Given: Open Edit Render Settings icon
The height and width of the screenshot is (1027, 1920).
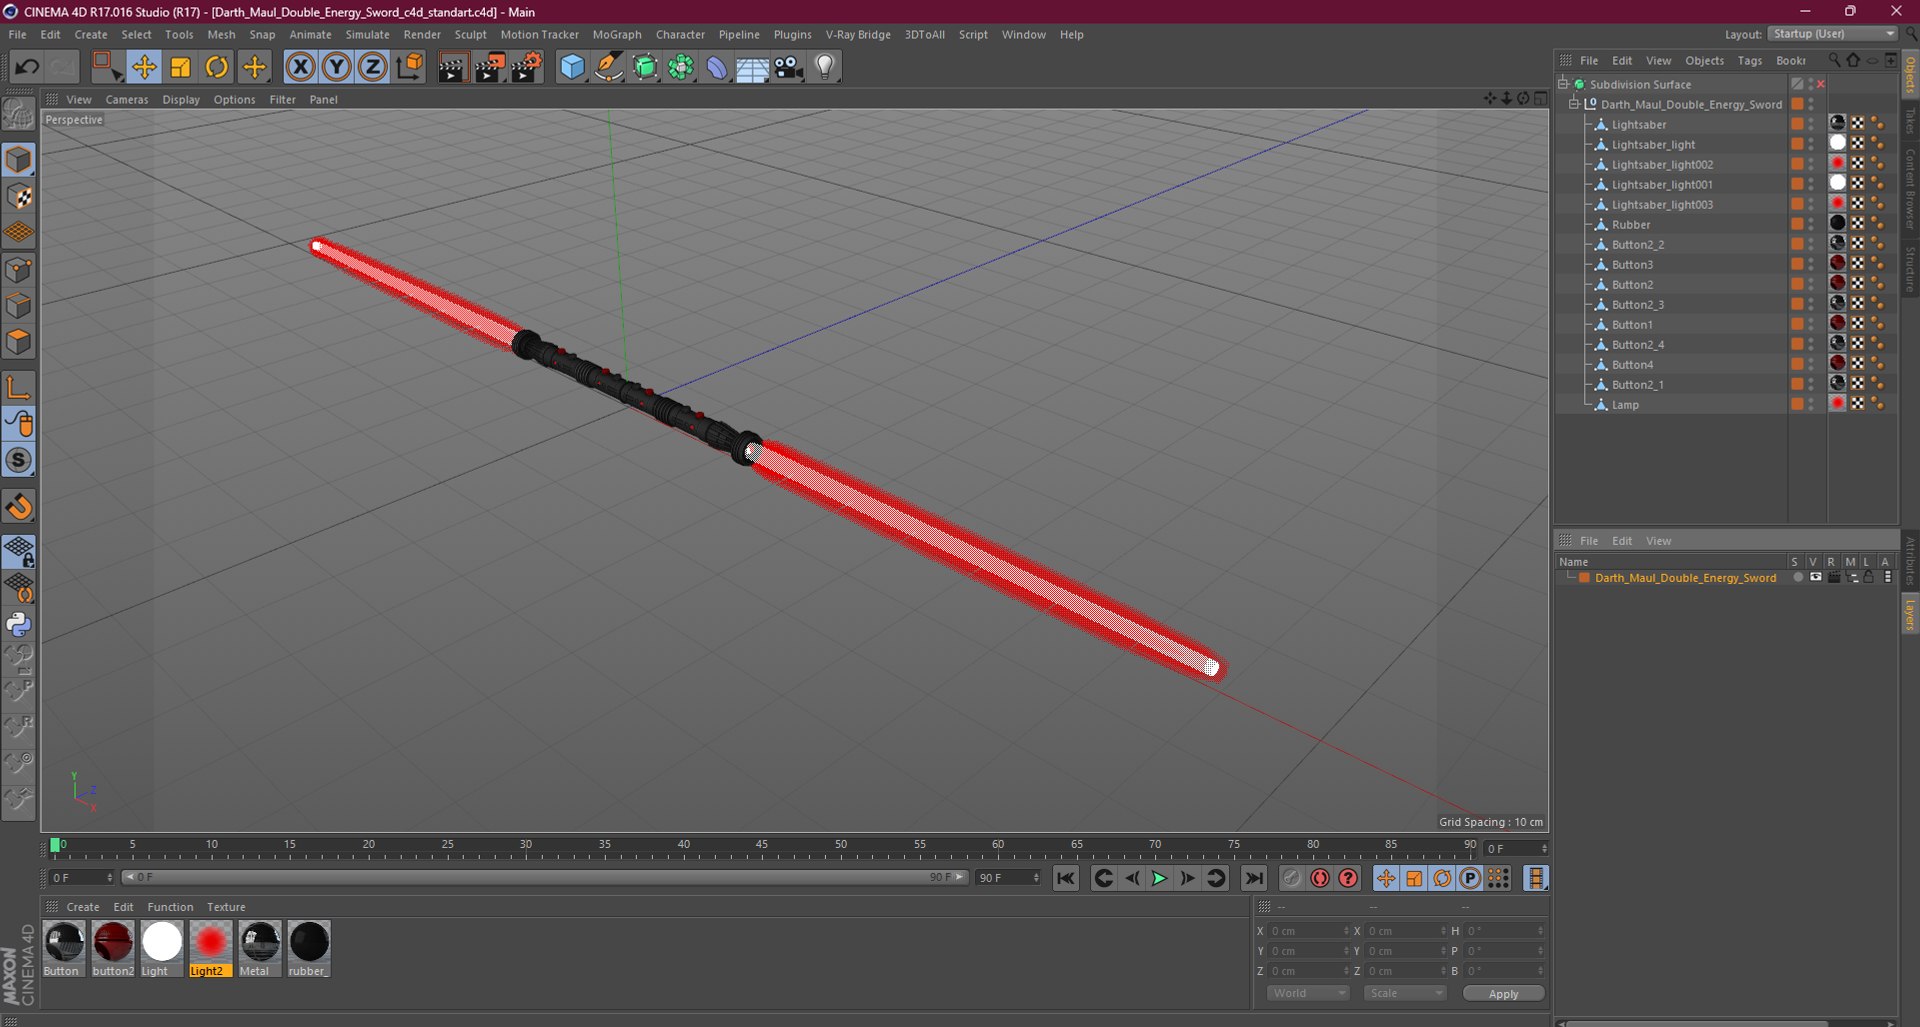Looking at the screenshot, I should point(526,67).
